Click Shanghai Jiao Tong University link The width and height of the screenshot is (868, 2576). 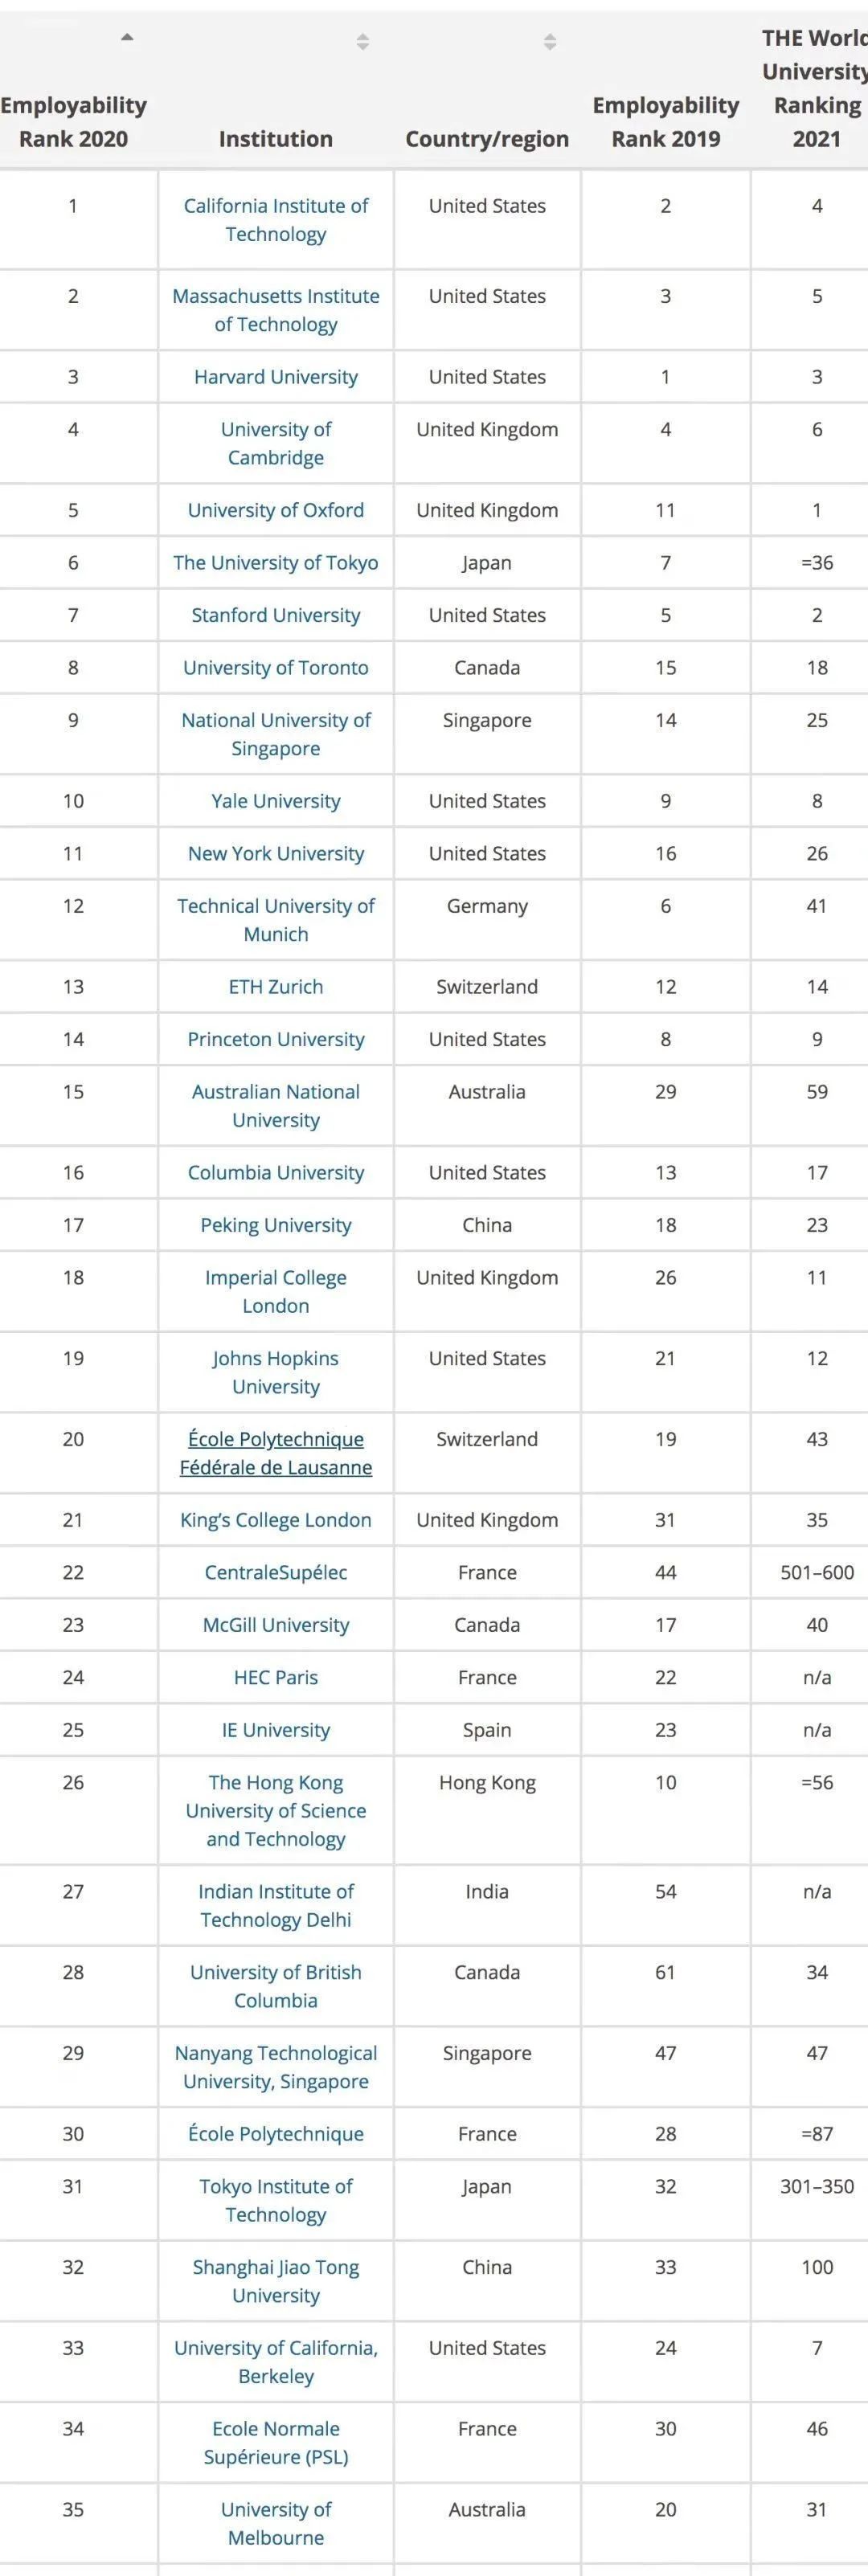click(x=276, y=2281)
